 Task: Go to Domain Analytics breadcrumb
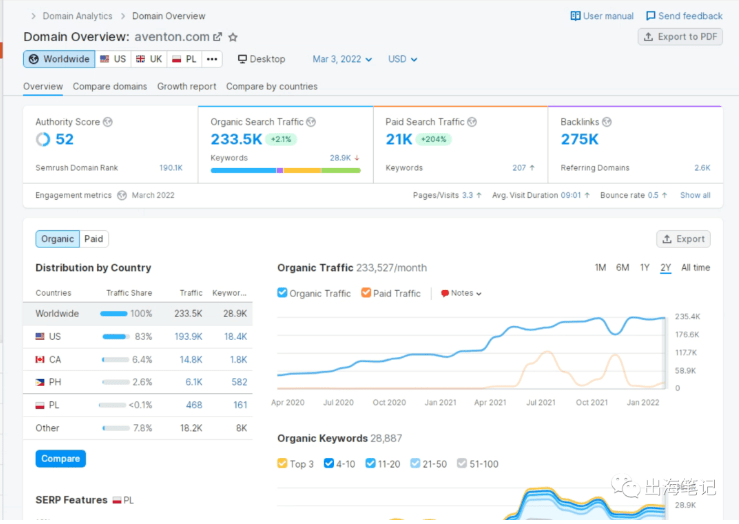click(x=78, y=16)
